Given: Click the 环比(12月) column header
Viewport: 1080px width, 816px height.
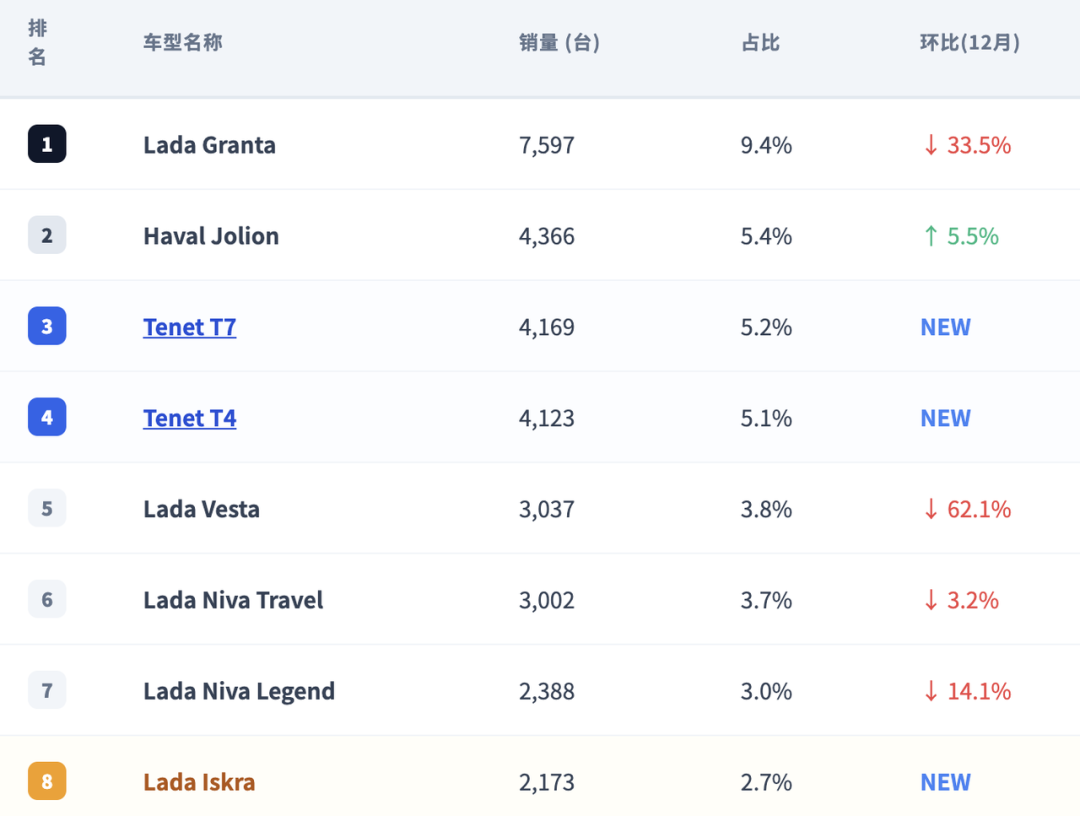Looking at the screenshot, I should (970, 43).
